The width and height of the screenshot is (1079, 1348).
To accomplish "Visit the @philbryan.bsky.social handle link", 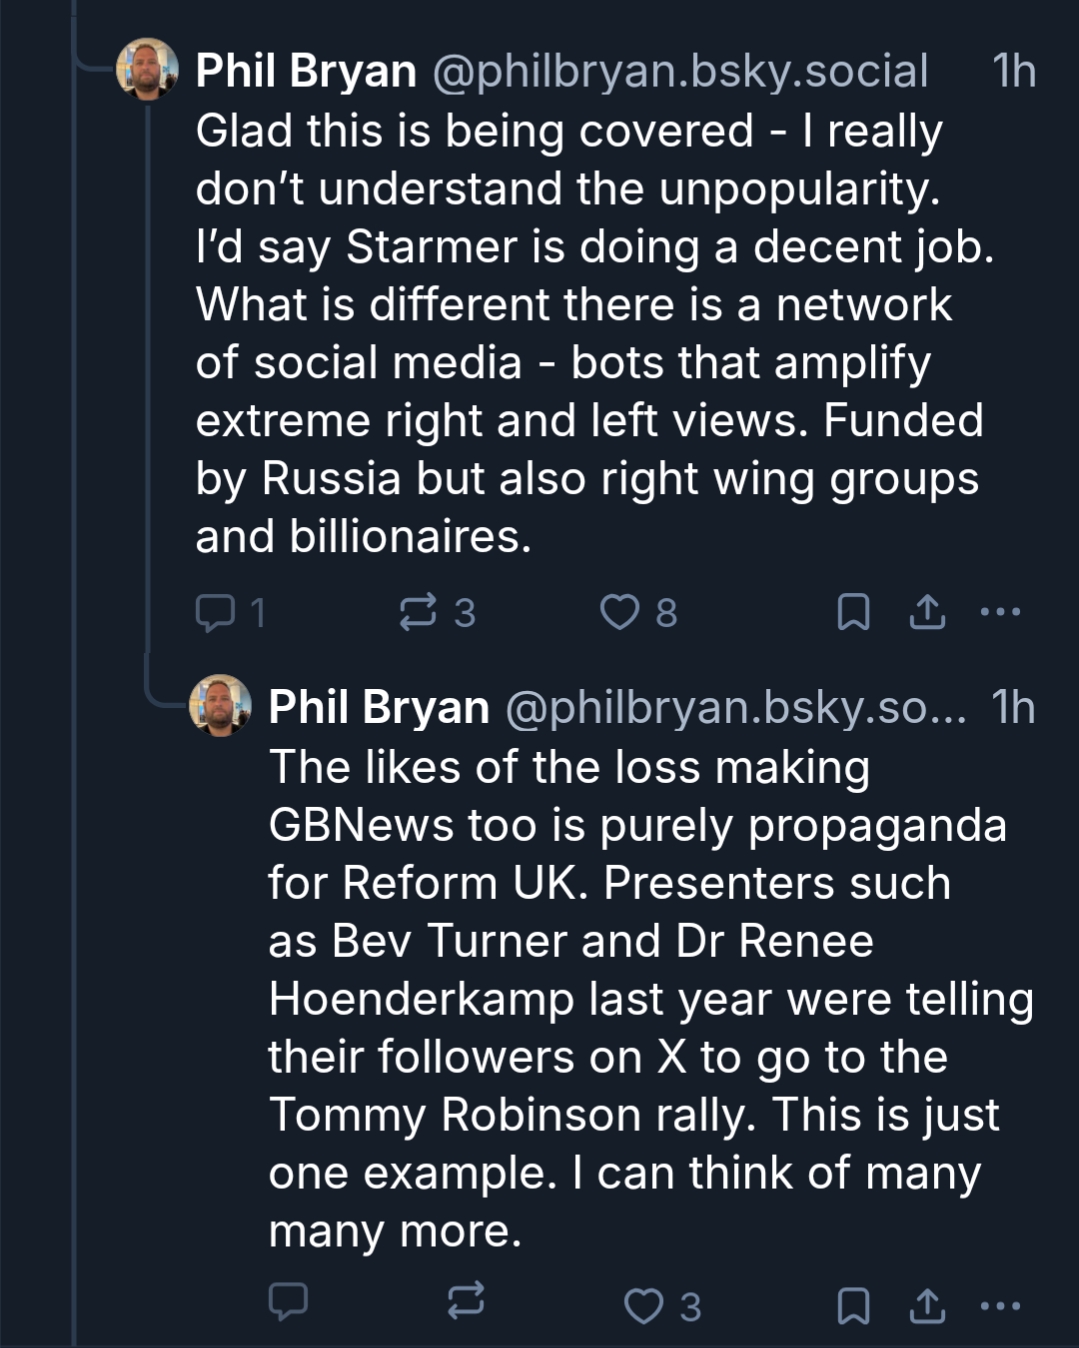I will pyautogui.click(x=680, y=71).
